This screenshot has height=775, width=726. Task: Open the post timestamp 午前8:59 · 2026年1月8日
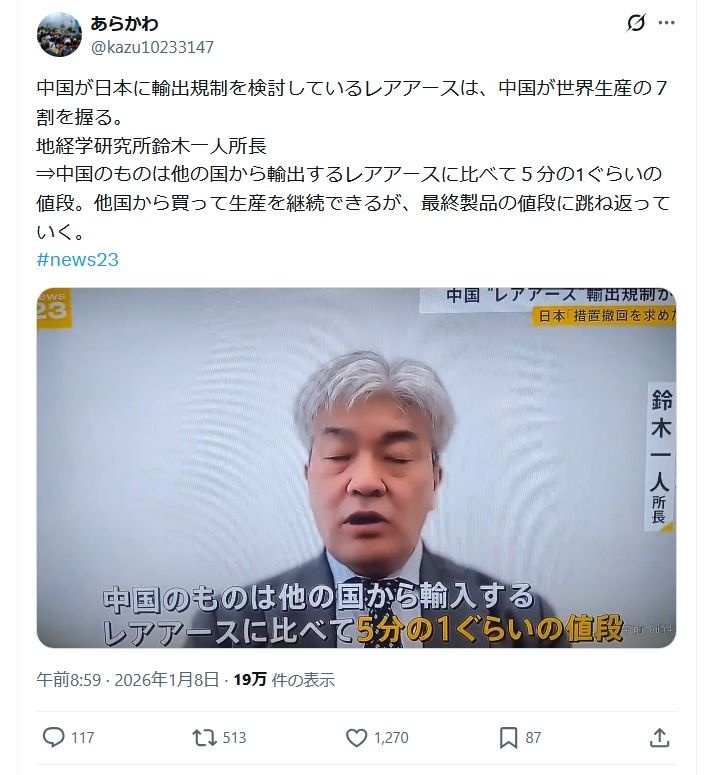click(128, 680)
